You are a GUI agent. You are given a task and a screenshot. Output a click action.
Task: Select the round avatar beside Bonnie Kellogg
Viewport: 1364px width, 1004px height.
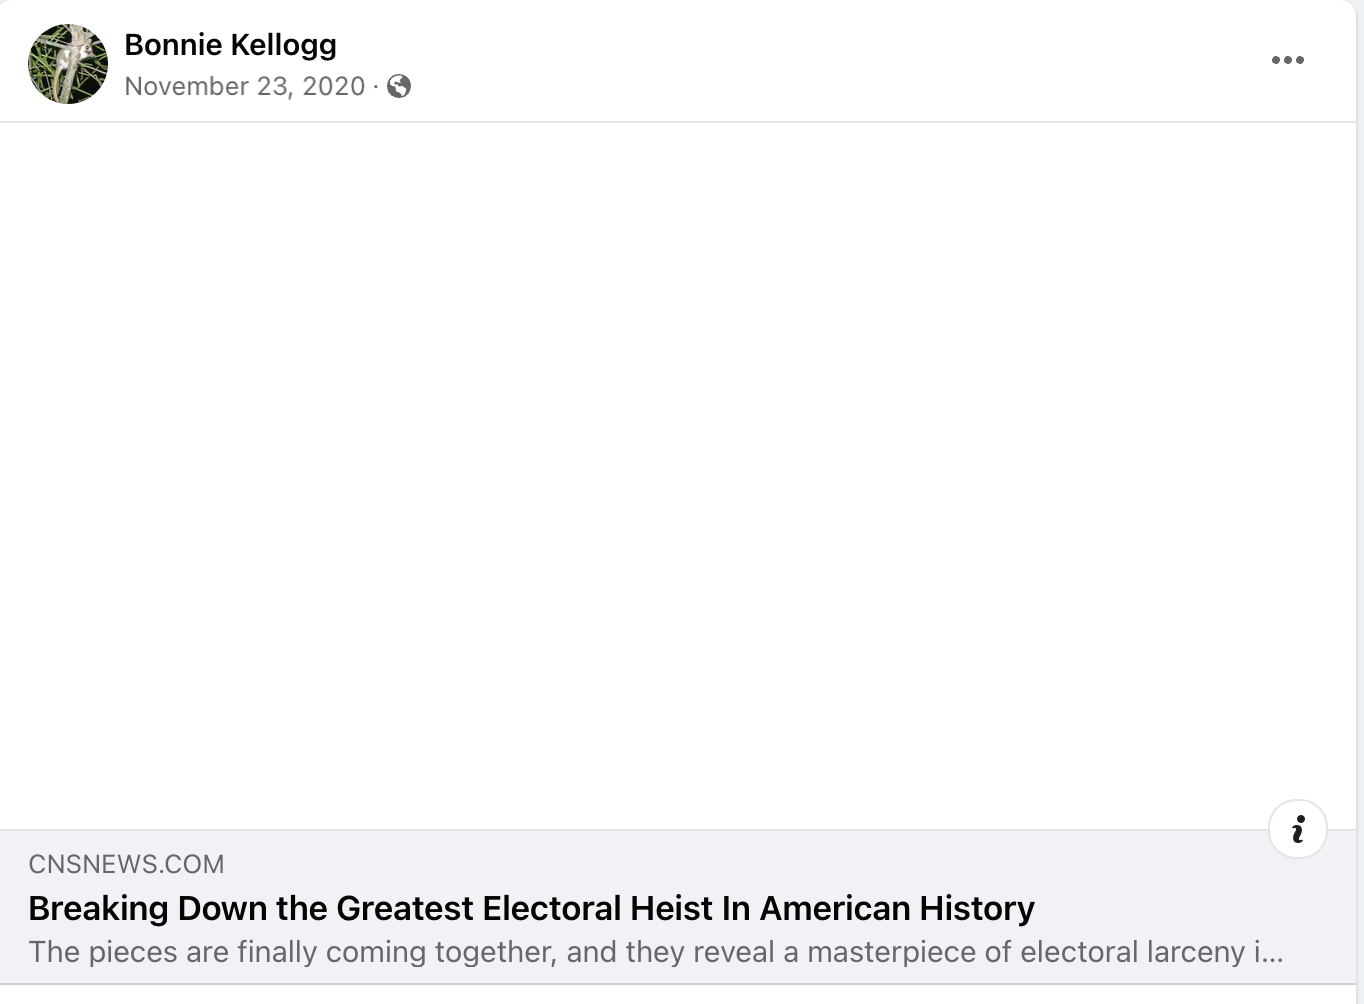tap(68, 64)
